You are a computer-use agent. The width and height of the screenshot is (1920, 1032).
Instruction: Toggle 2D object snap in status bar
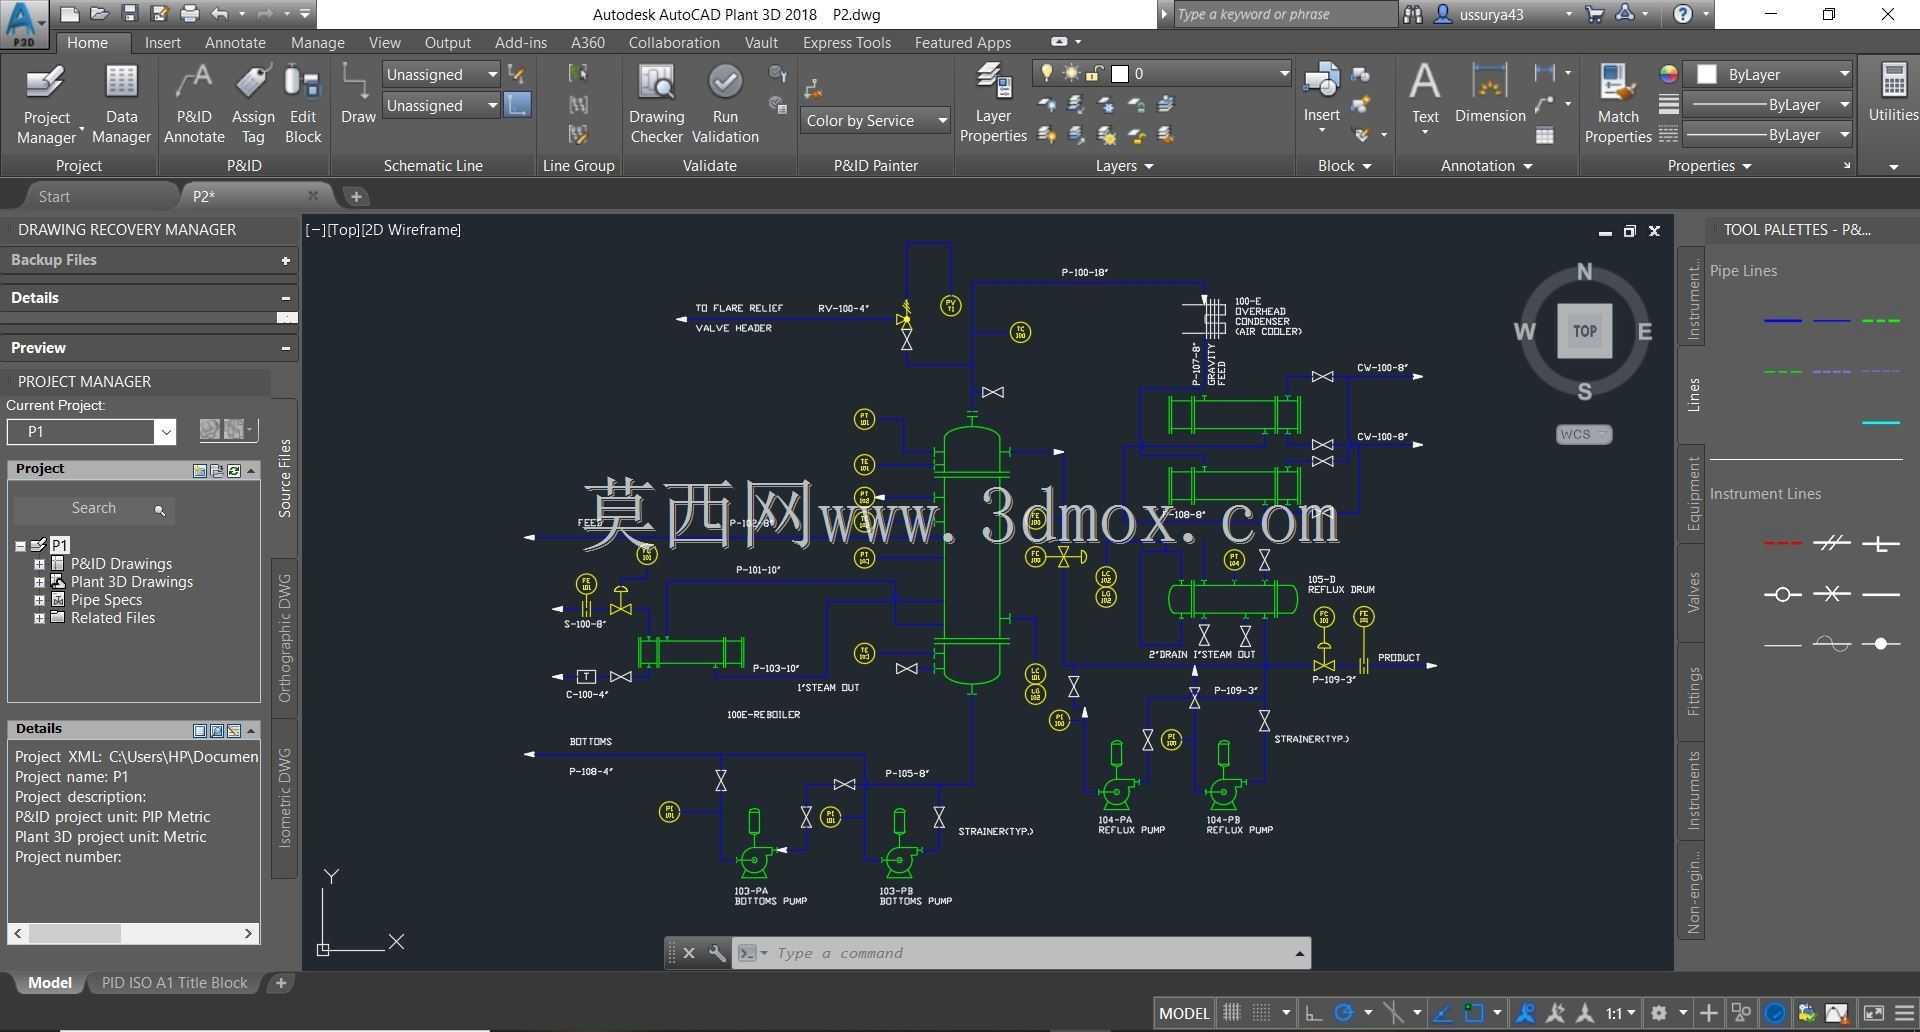pos(1473,1013)
